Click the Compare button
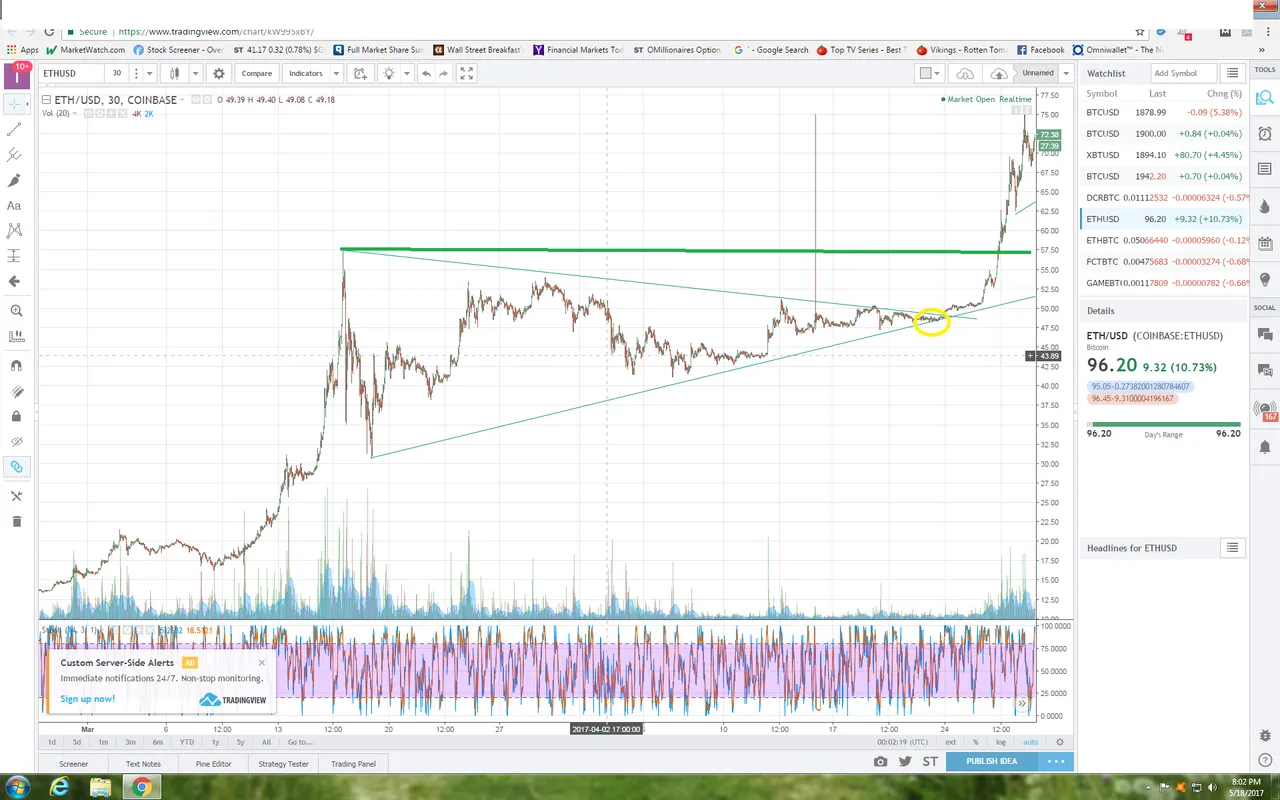 click(x=257, y=73)
